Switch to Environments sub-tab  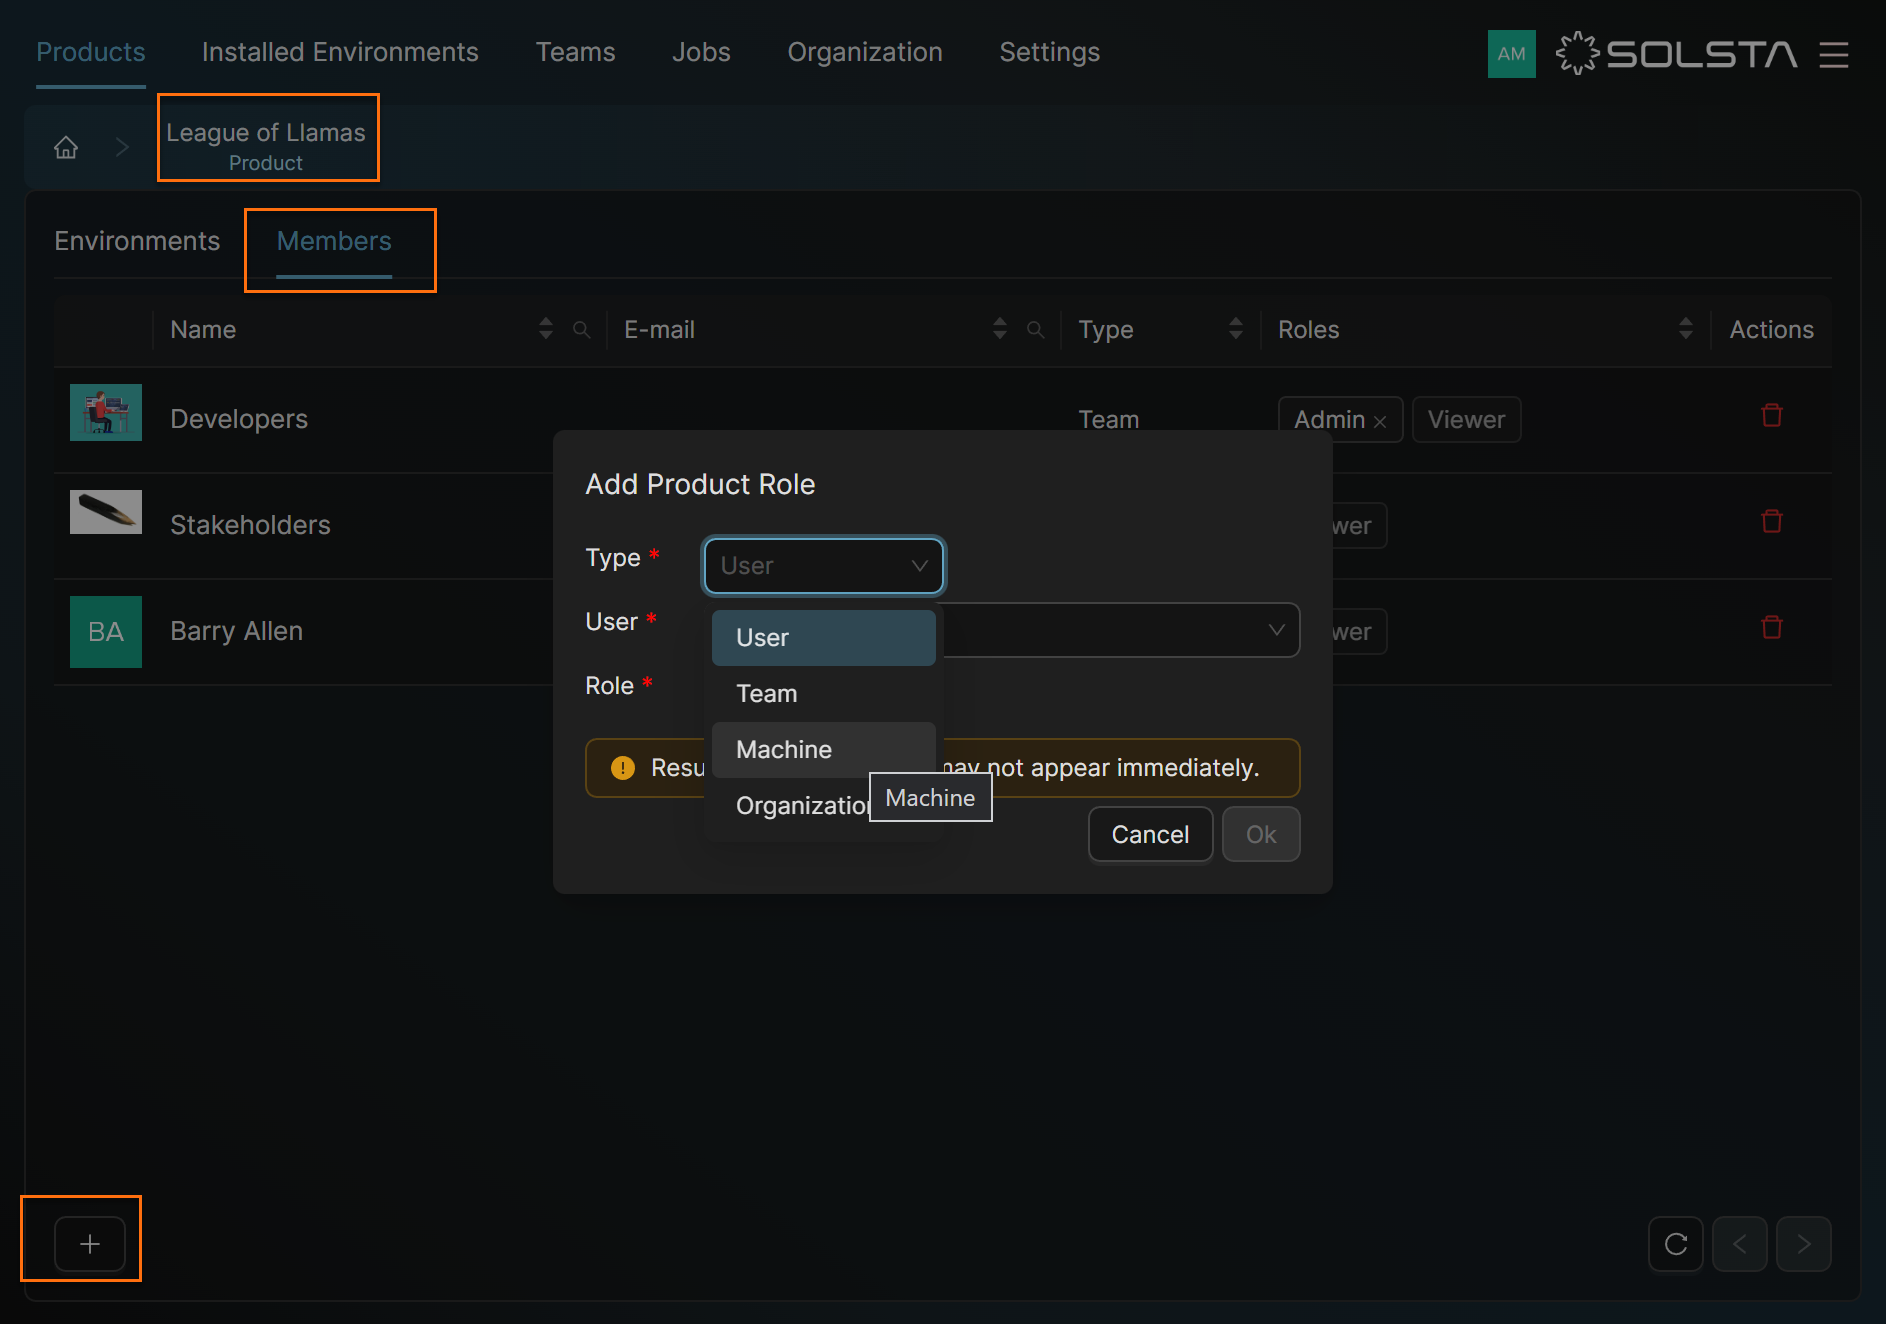coord(137,241)
